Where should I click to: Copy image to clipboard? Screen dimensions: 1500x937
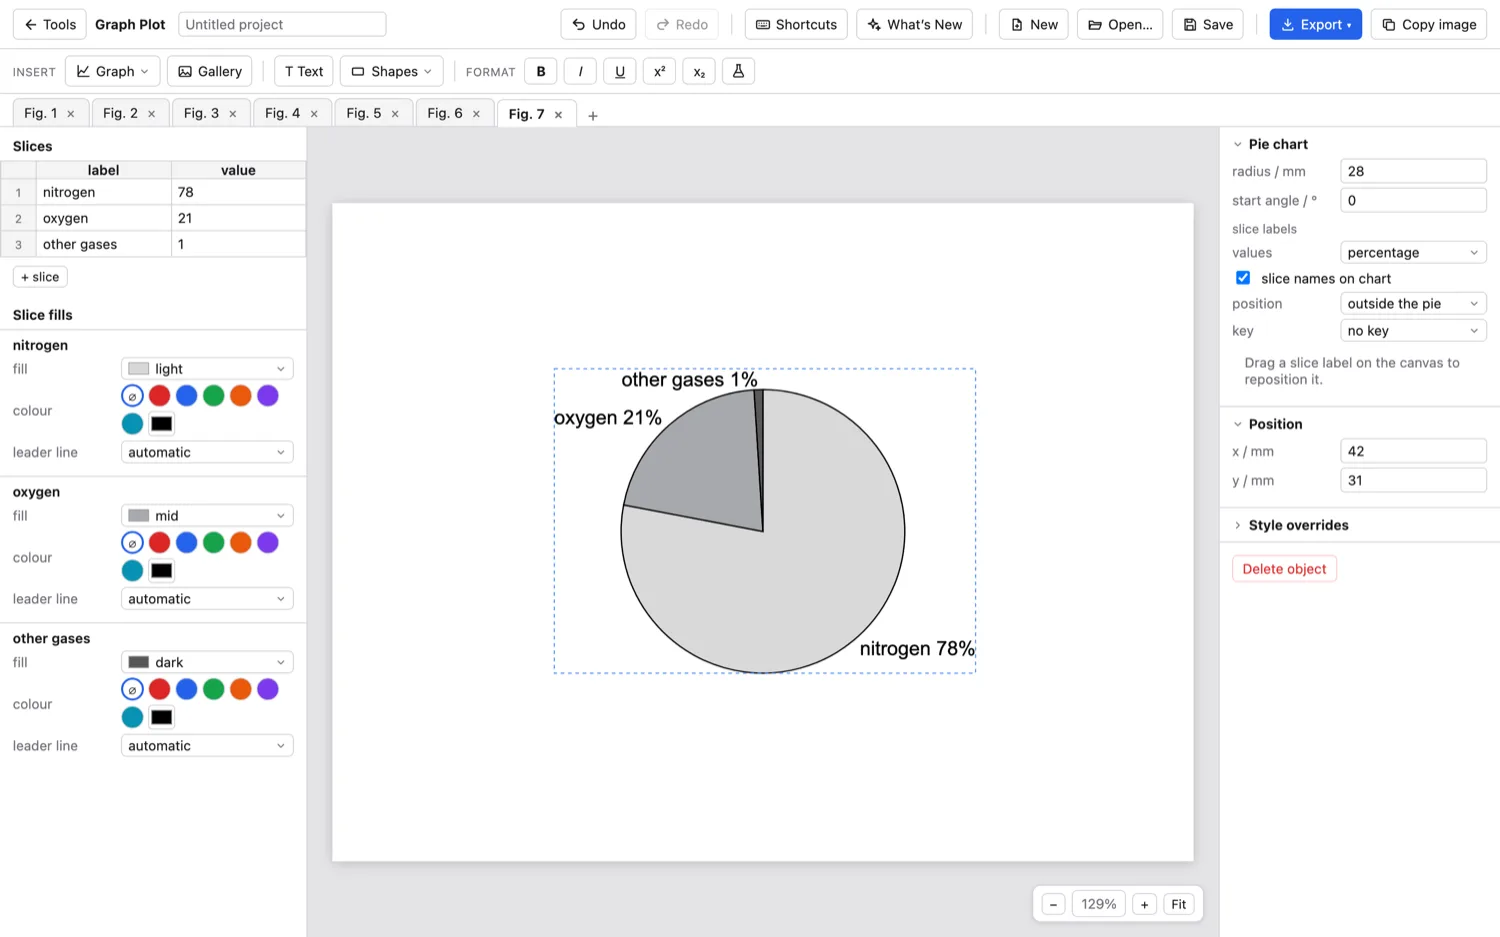[x=1428, y=24]
